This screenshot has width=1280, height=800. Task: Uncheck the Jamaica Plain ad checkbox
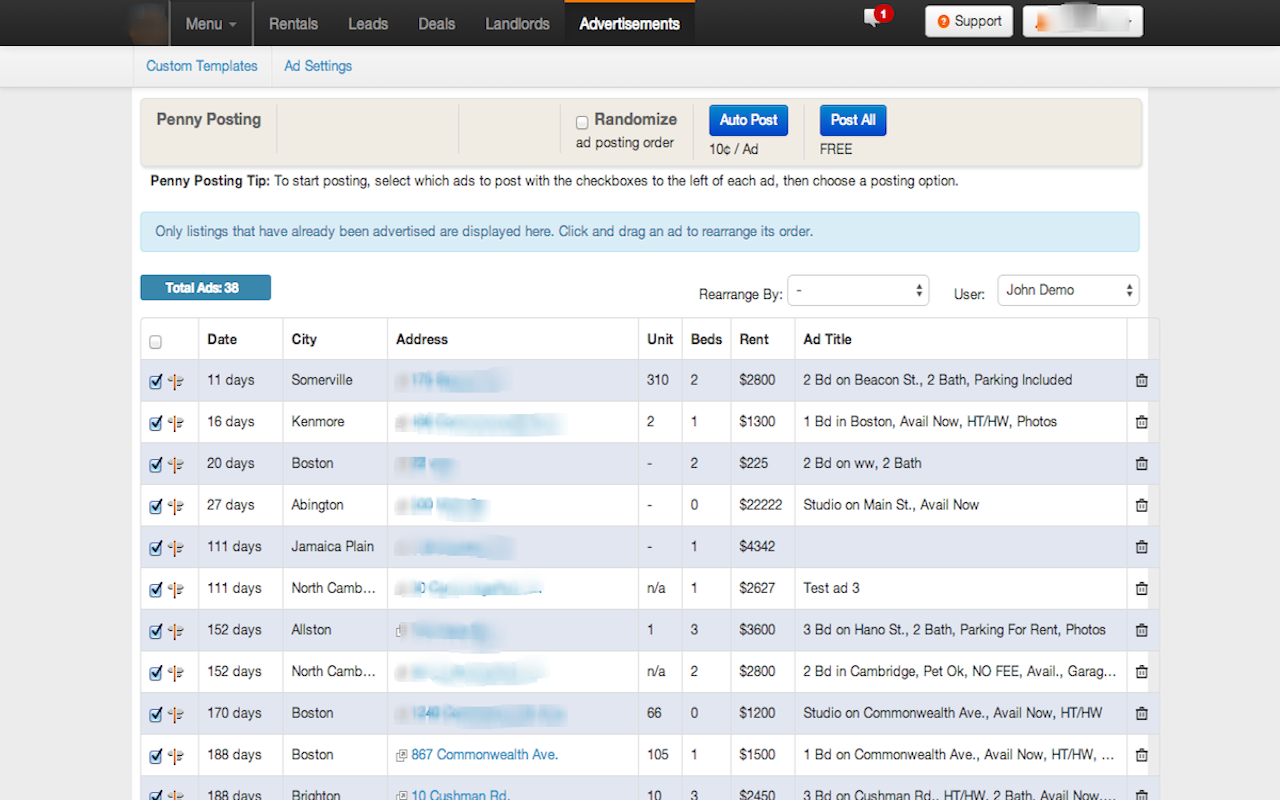(155, 548)
